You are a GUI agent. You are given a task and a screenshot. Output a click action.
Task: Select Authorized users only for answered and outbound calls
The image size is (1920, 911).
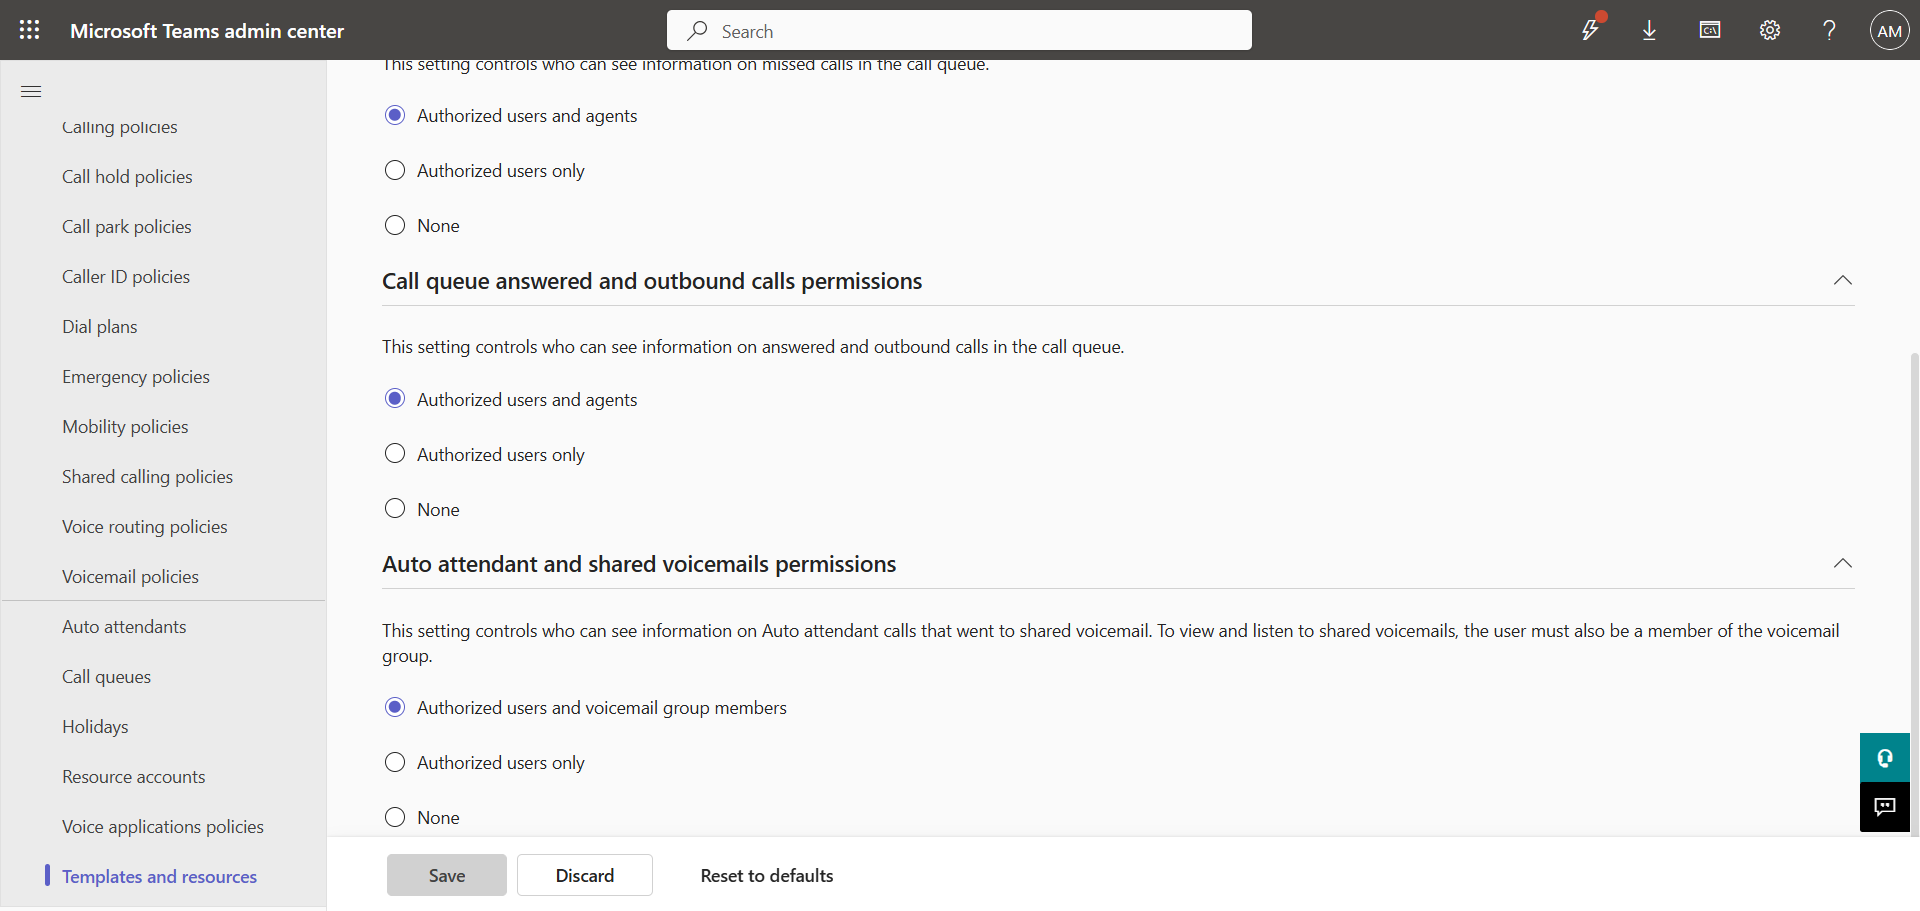click(395, 454)
